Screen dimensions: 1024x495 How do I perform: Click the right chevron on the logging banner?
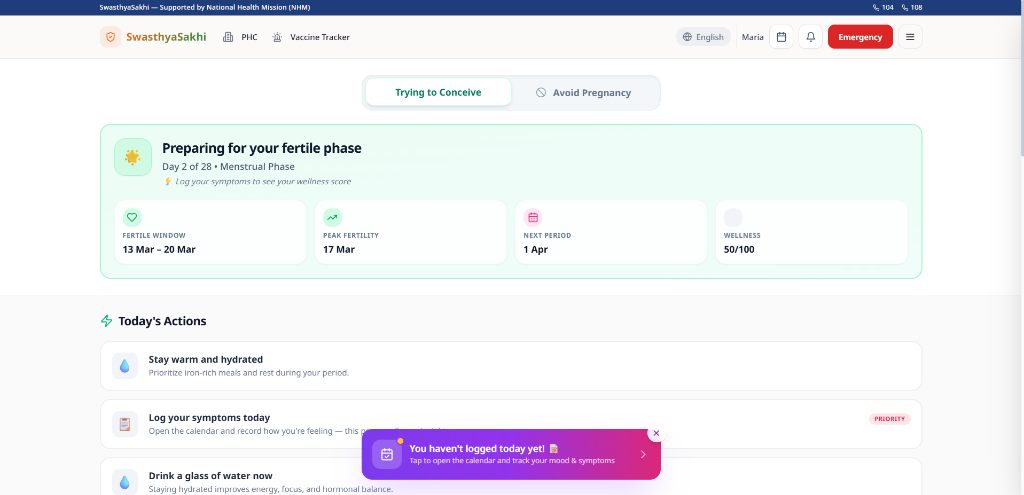(643, 455)
